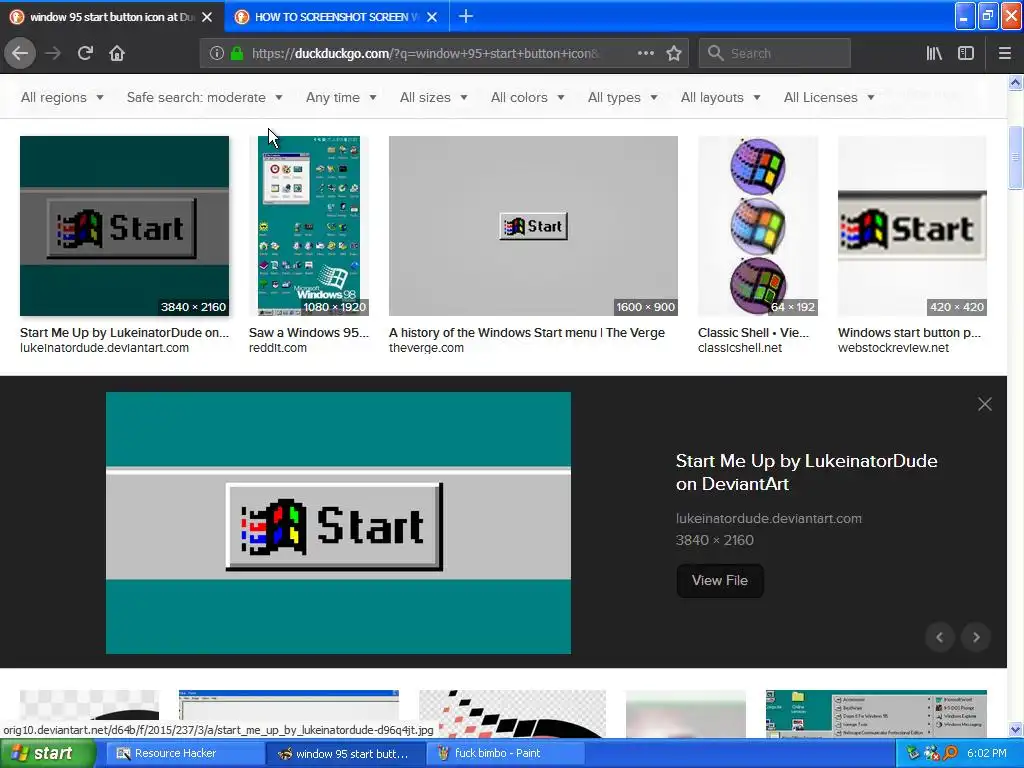Show previous image in detail panel
The width and height of the screenshot is (1024, 768).
[x=940, y=637]
